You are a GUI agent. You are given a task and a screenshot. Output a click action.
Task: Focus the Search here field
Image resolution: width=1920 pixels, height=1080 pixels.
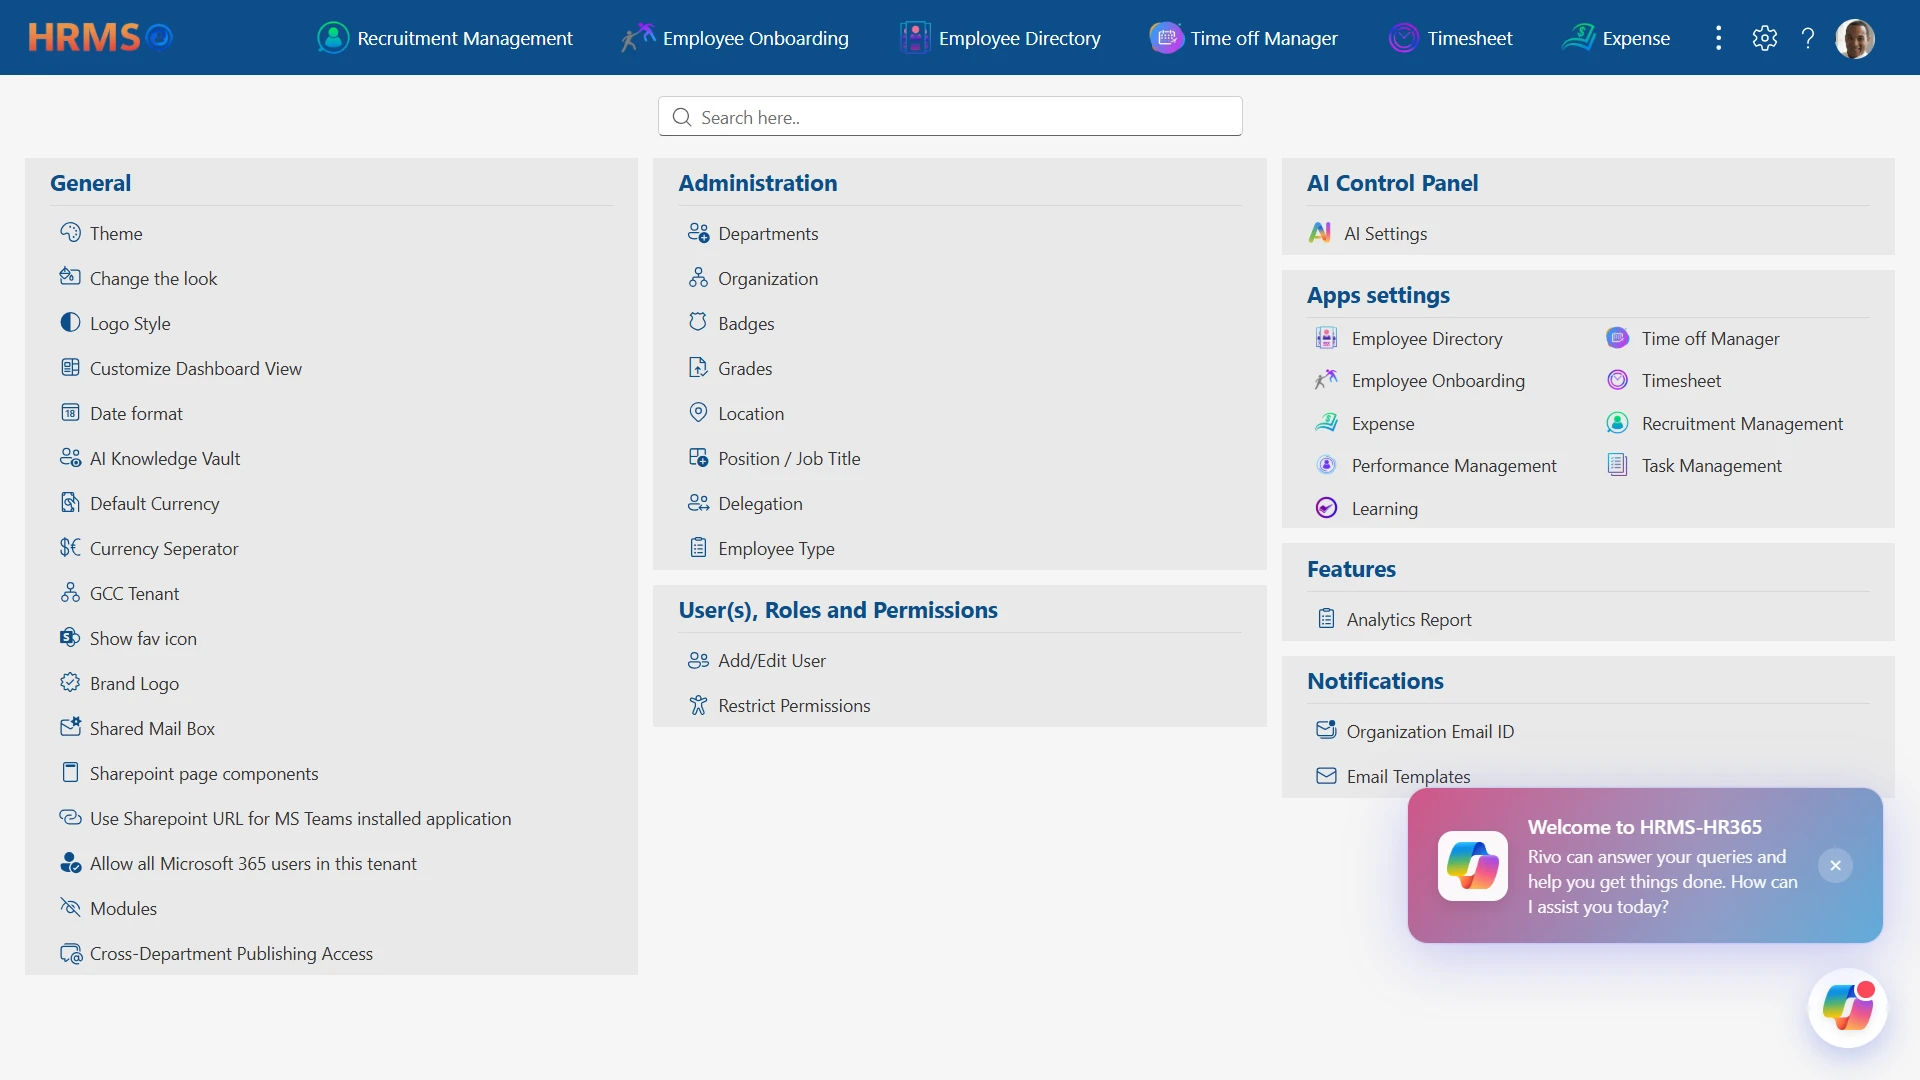coord(950,117)
